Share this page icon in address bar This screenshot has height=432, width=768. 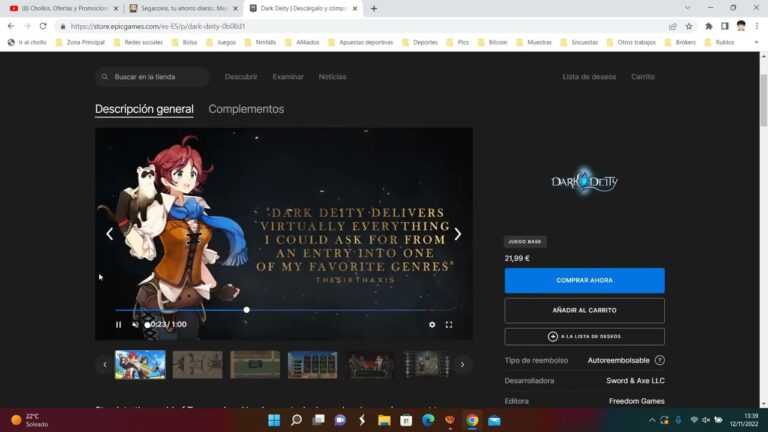click(672, 26)
